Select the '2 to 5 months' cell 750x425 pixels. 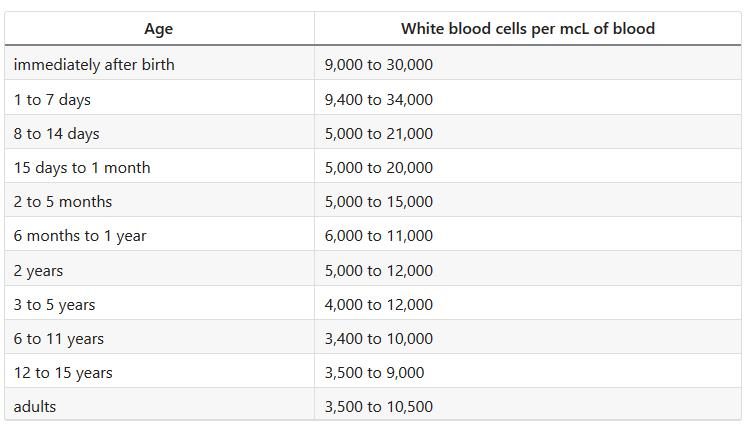(x=159, y=200)
